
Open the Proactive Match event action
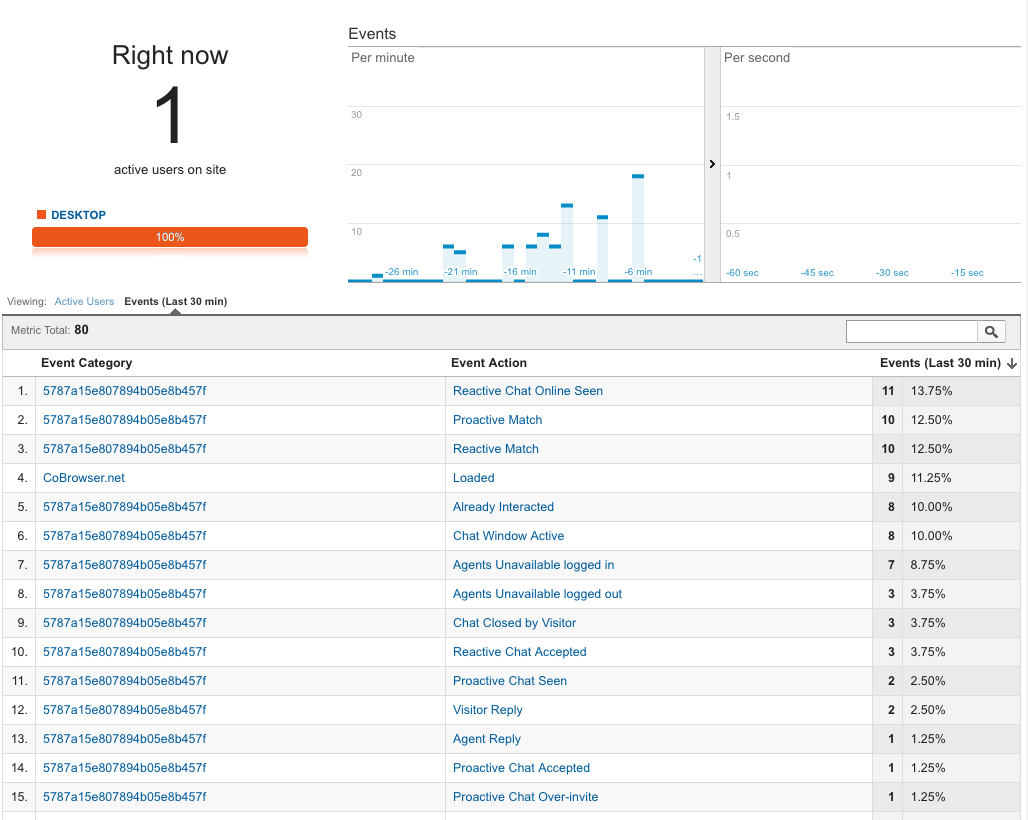[x=497, y=420]
